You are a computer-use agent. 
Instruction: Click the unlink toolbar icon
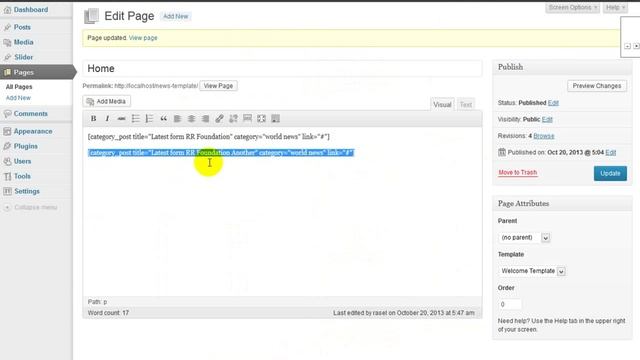233,118
